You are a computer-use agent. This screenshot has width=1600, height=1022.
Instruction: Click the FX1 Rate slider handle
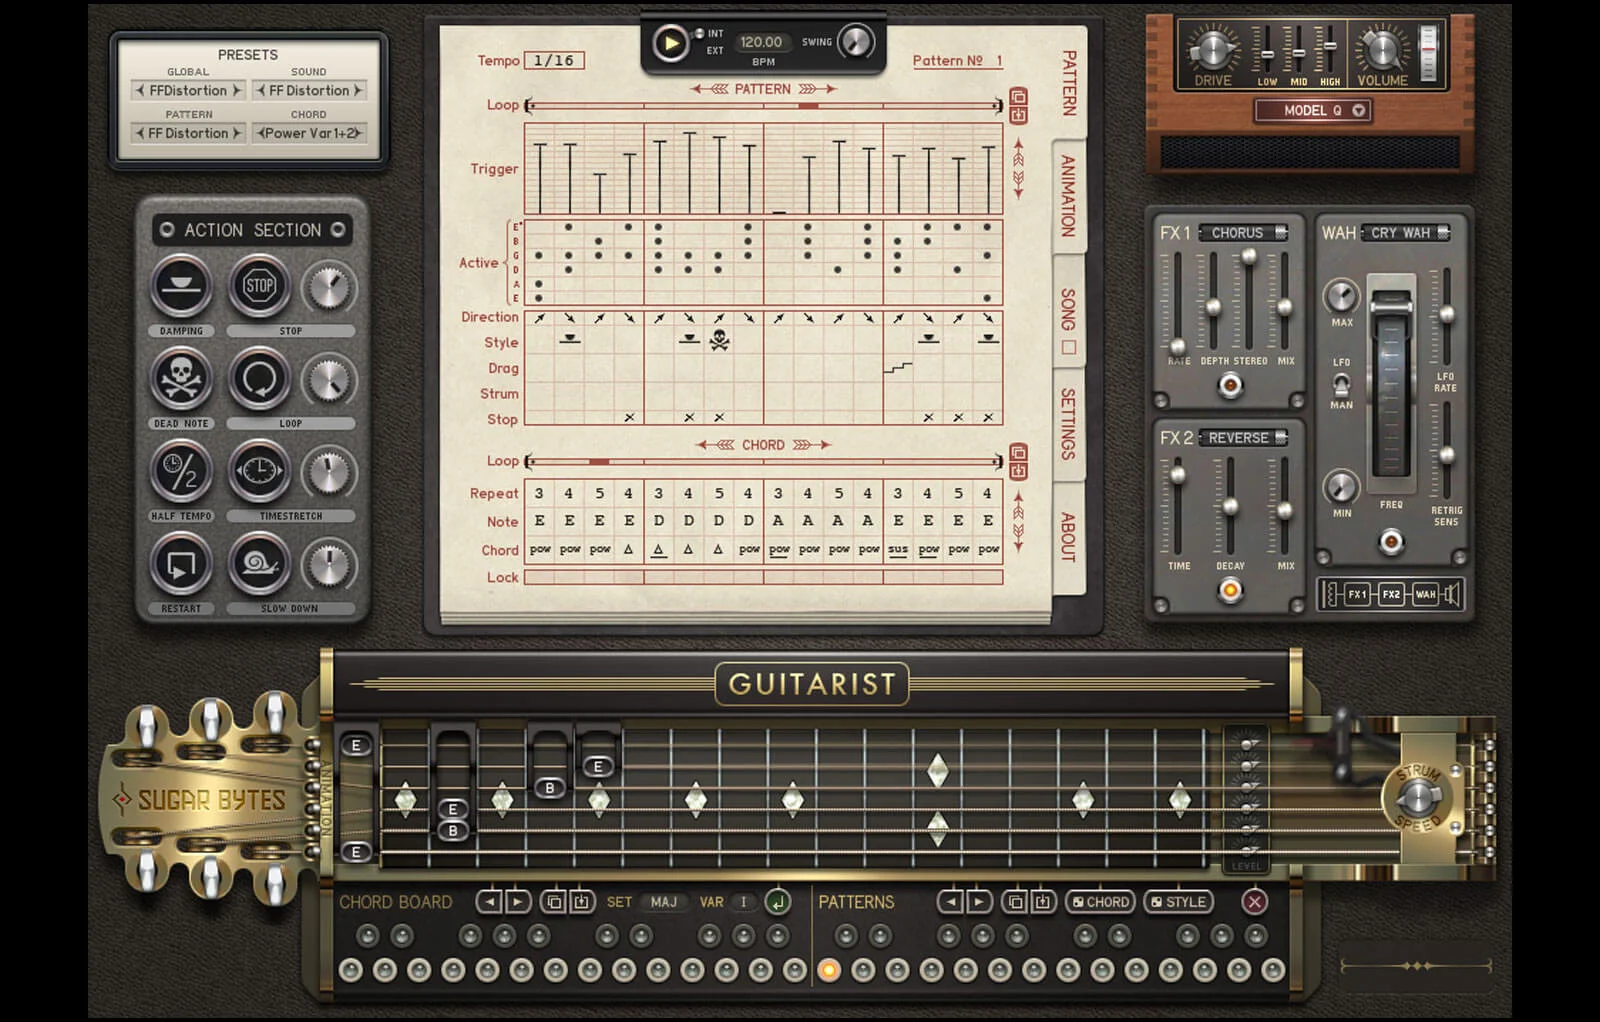pos(1178,346)
